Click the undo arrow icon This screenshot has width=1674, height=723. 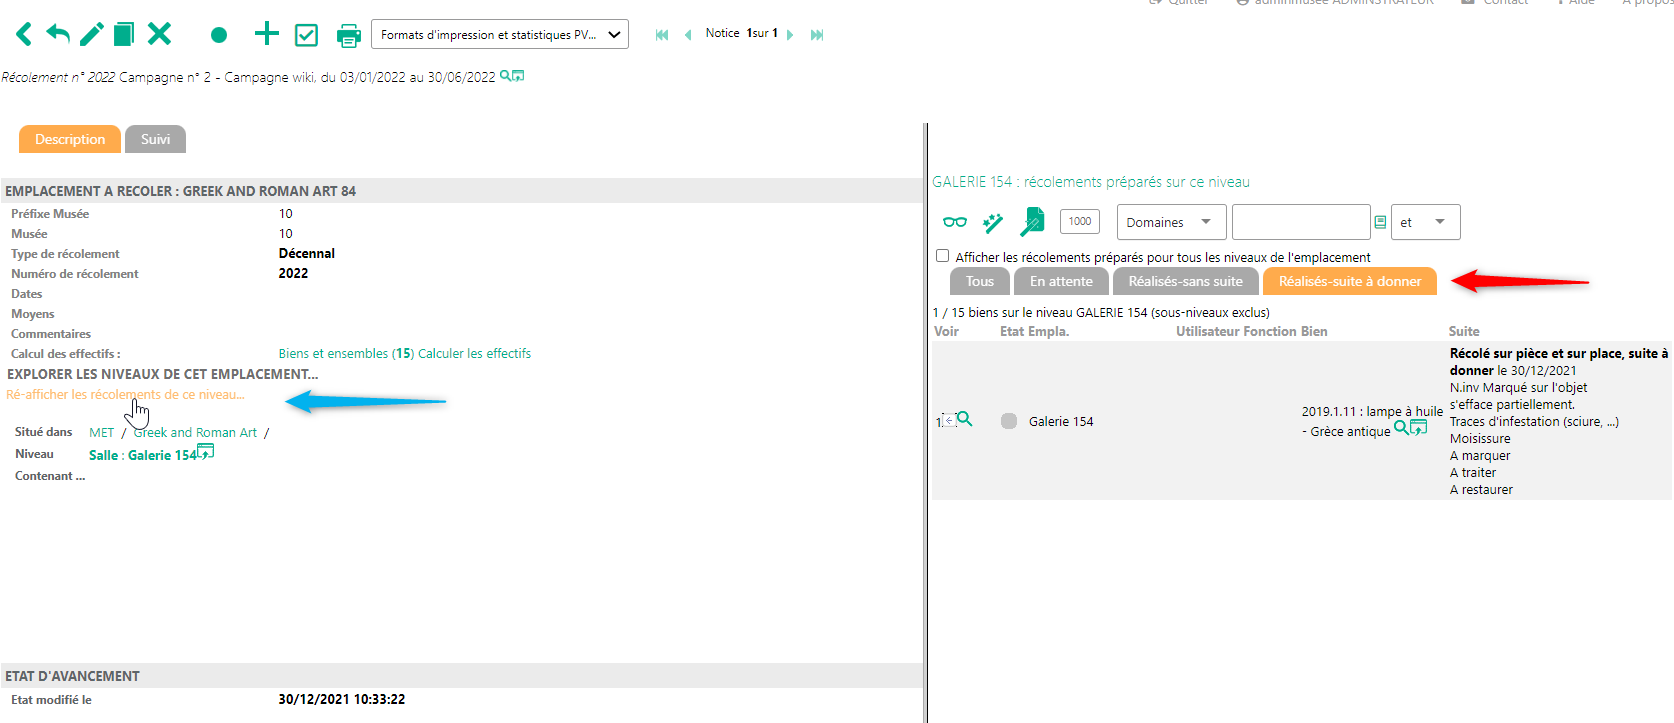click(58, 35)
